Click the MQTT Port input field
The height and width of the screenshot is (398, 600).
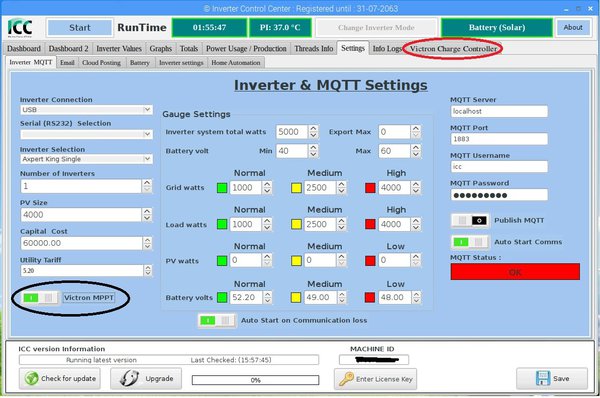point(499,139)
